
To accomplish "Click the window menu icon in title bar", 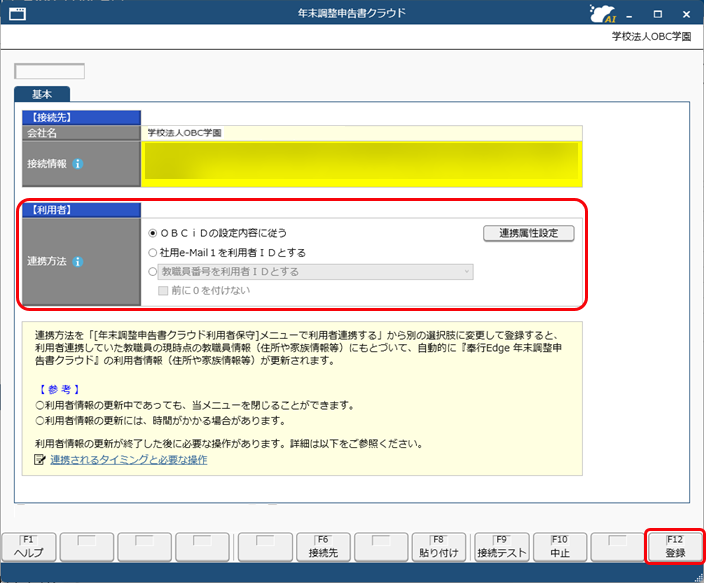I will 17,14.
